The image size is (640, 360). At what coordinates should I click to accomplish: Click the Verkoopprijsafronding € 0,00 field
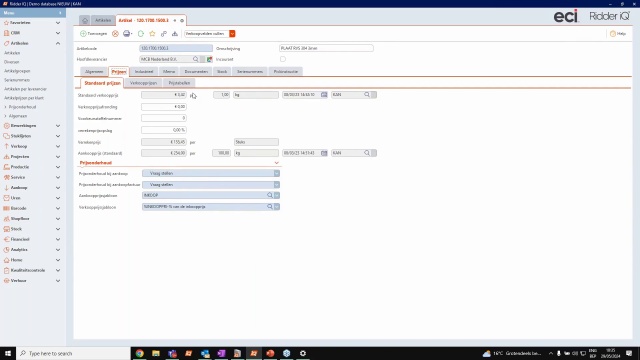164,107
